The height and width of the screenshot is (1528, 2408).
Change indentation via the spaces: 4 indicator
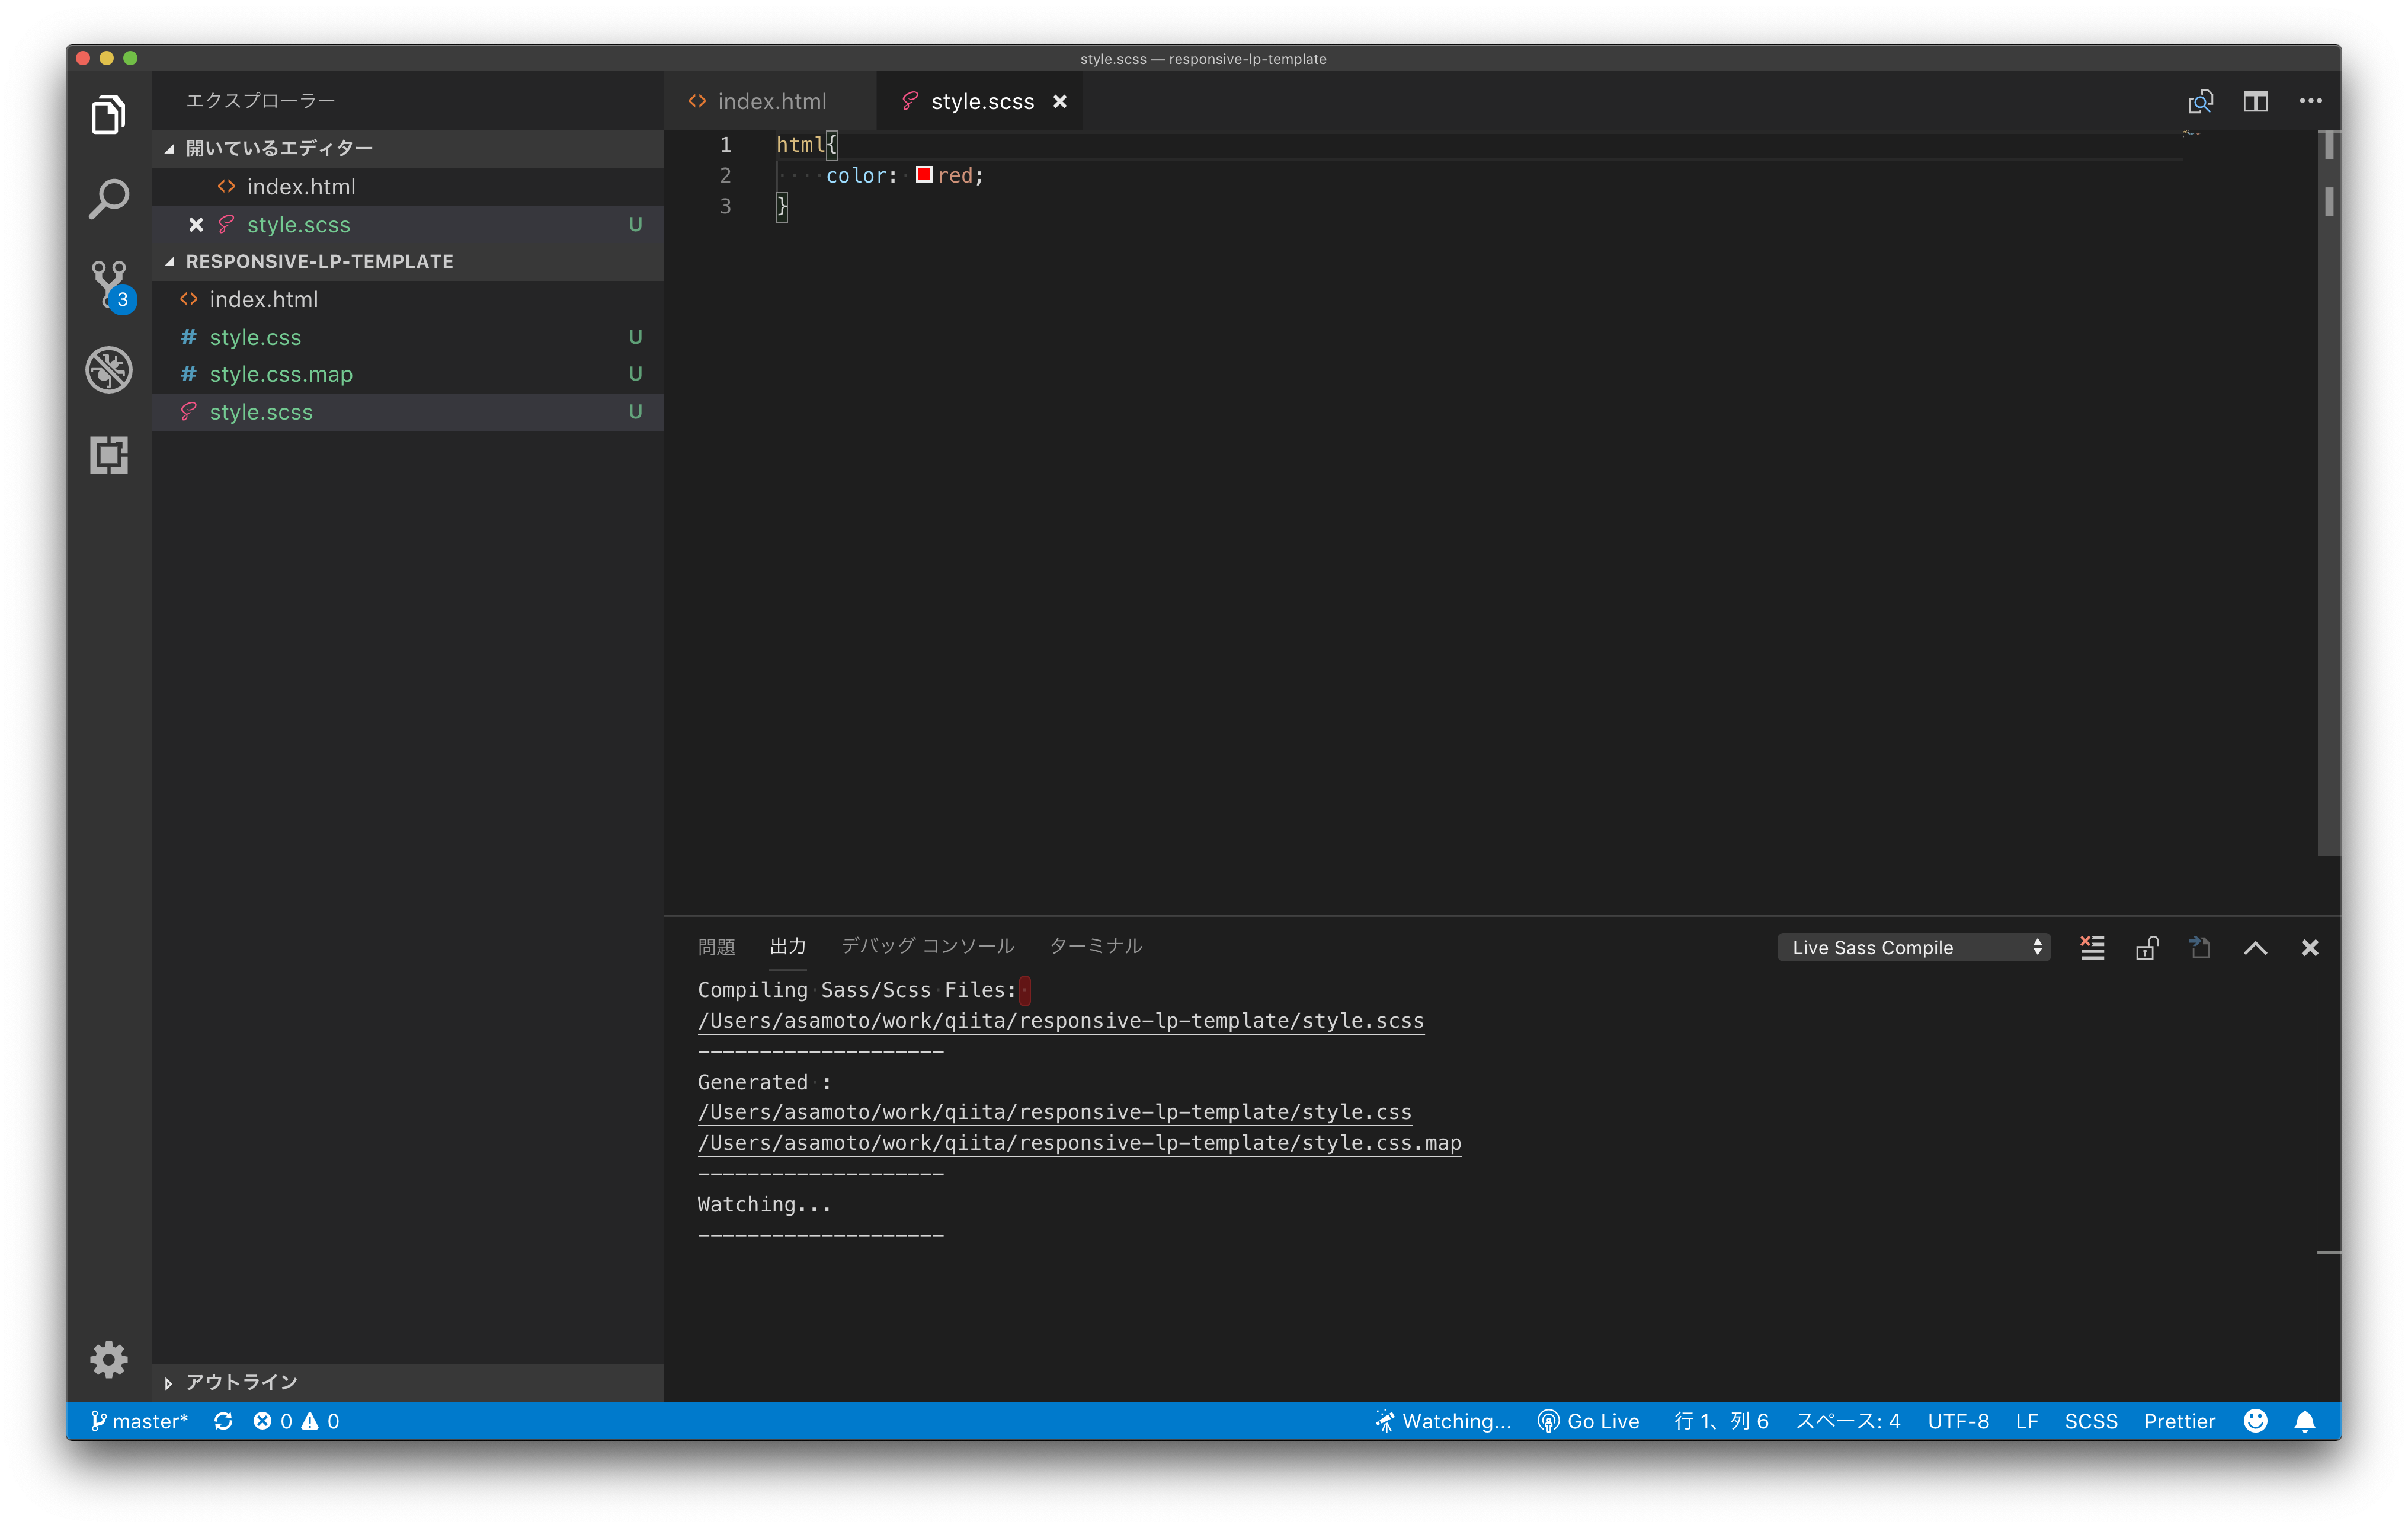(x=1848, y=1421)
